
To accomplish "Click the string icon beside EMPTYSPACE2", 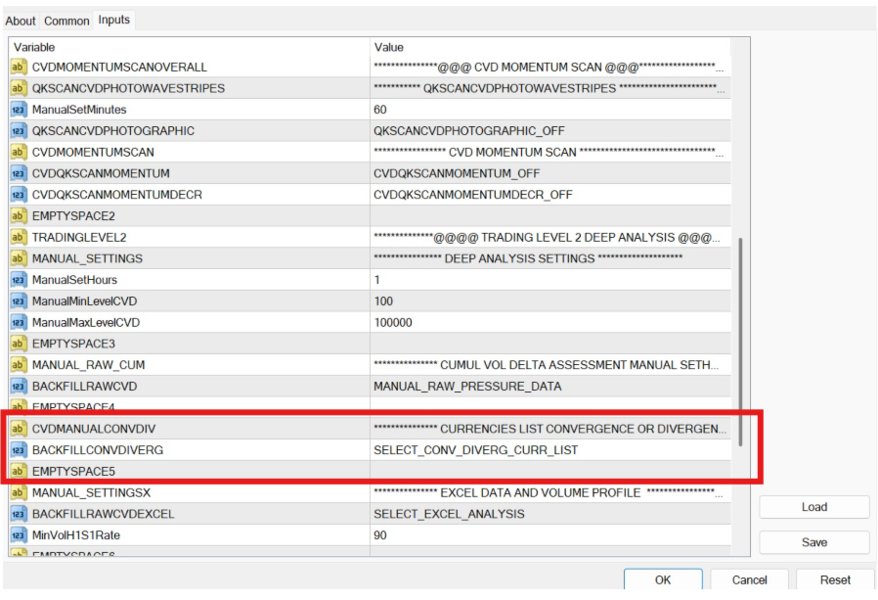I will pos(18,216).
